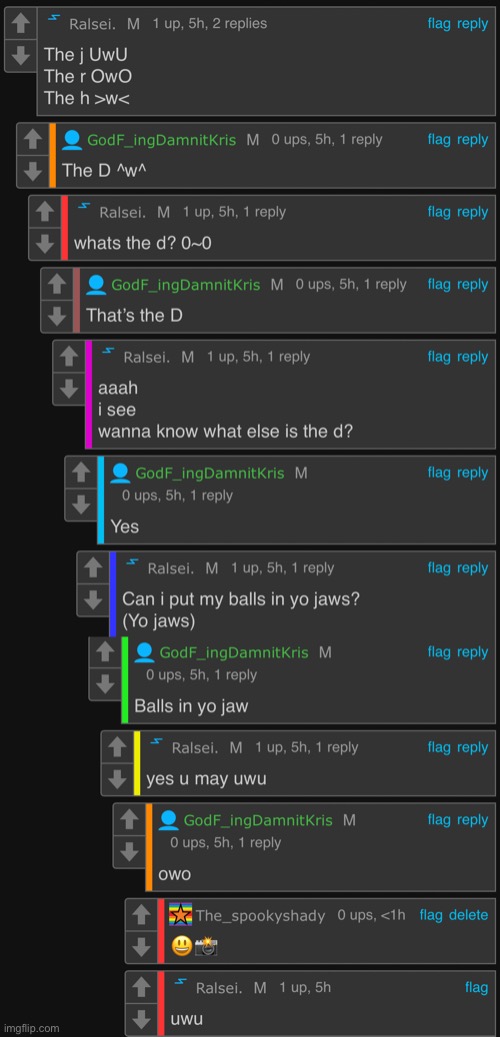Reply to Ralsei's top comment
Image resolution: width=500 pixels, height=1037 pixels.
[x=472, y=24]
